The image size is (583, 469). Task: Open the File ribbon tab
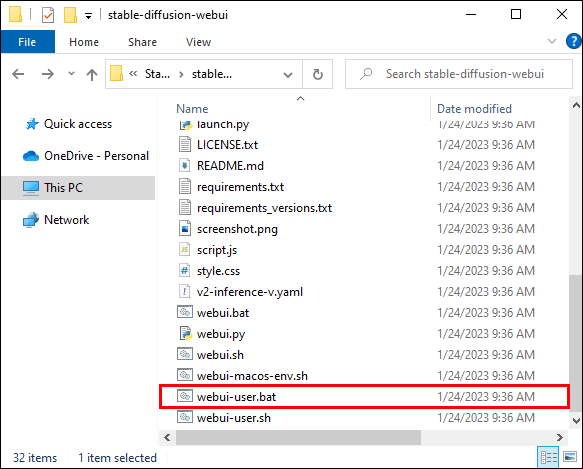[28, 42]
